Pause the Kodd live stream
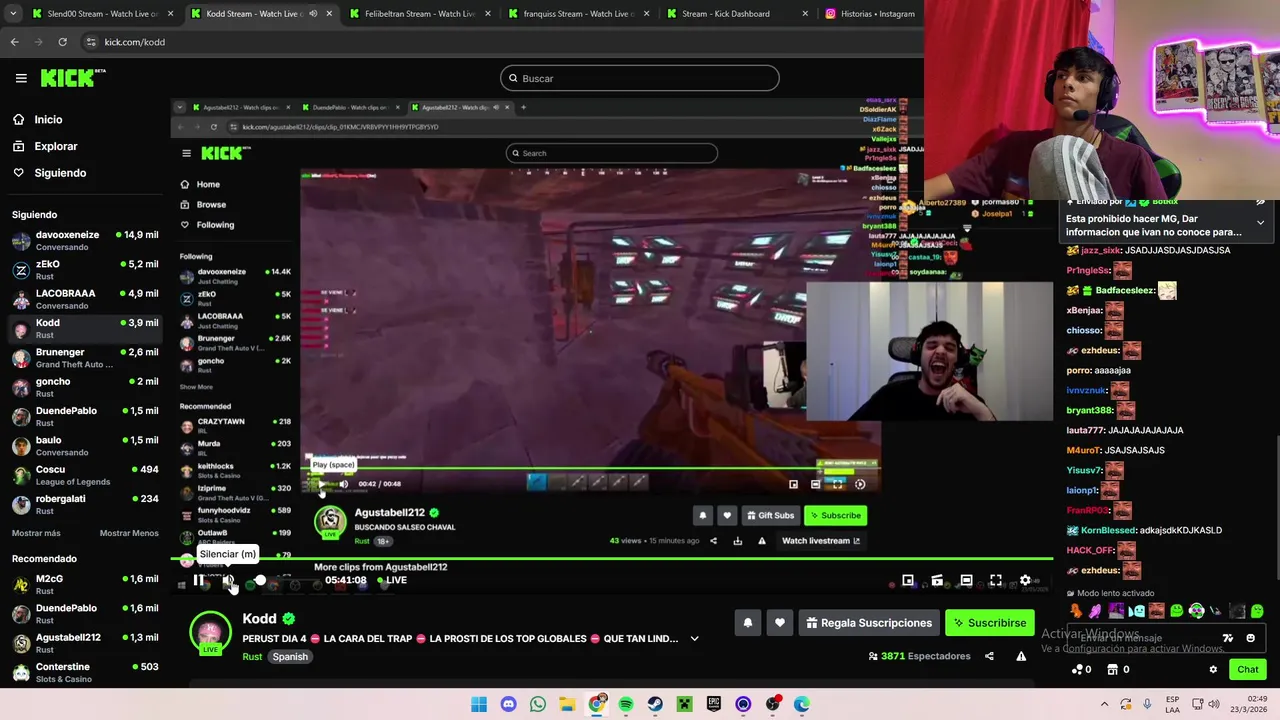Viewport: 1280px width, 720px height. (199, 581)
